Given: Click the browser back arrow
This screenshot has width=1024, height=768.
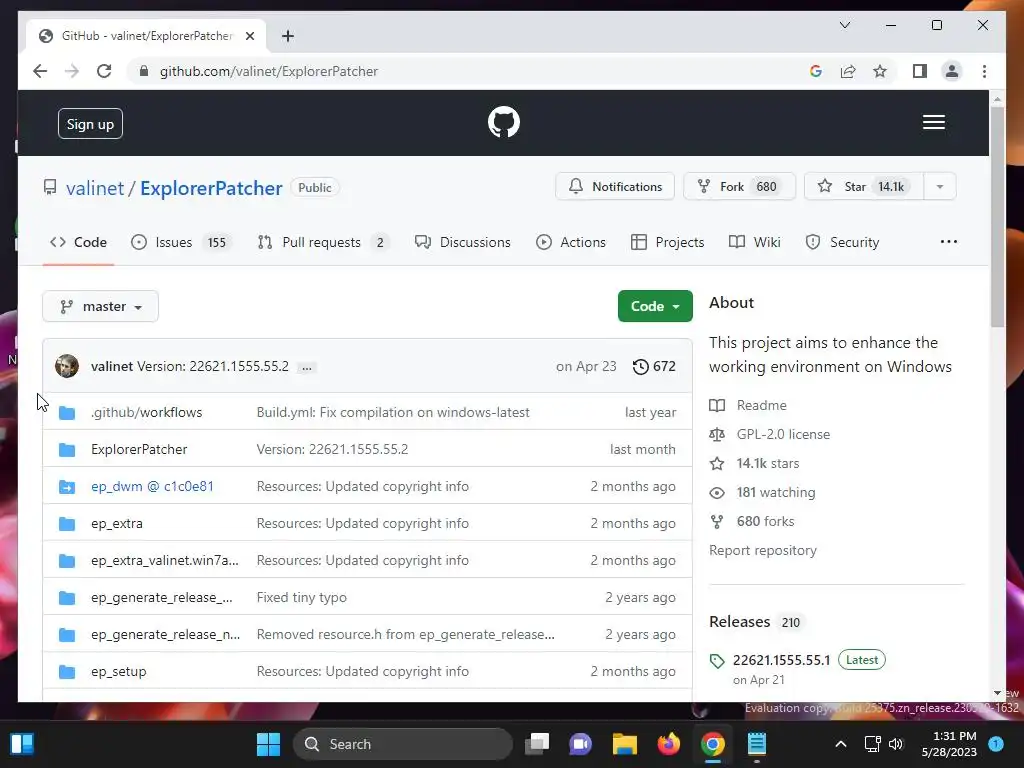Looking at the screenshot, I should [40, 71].
